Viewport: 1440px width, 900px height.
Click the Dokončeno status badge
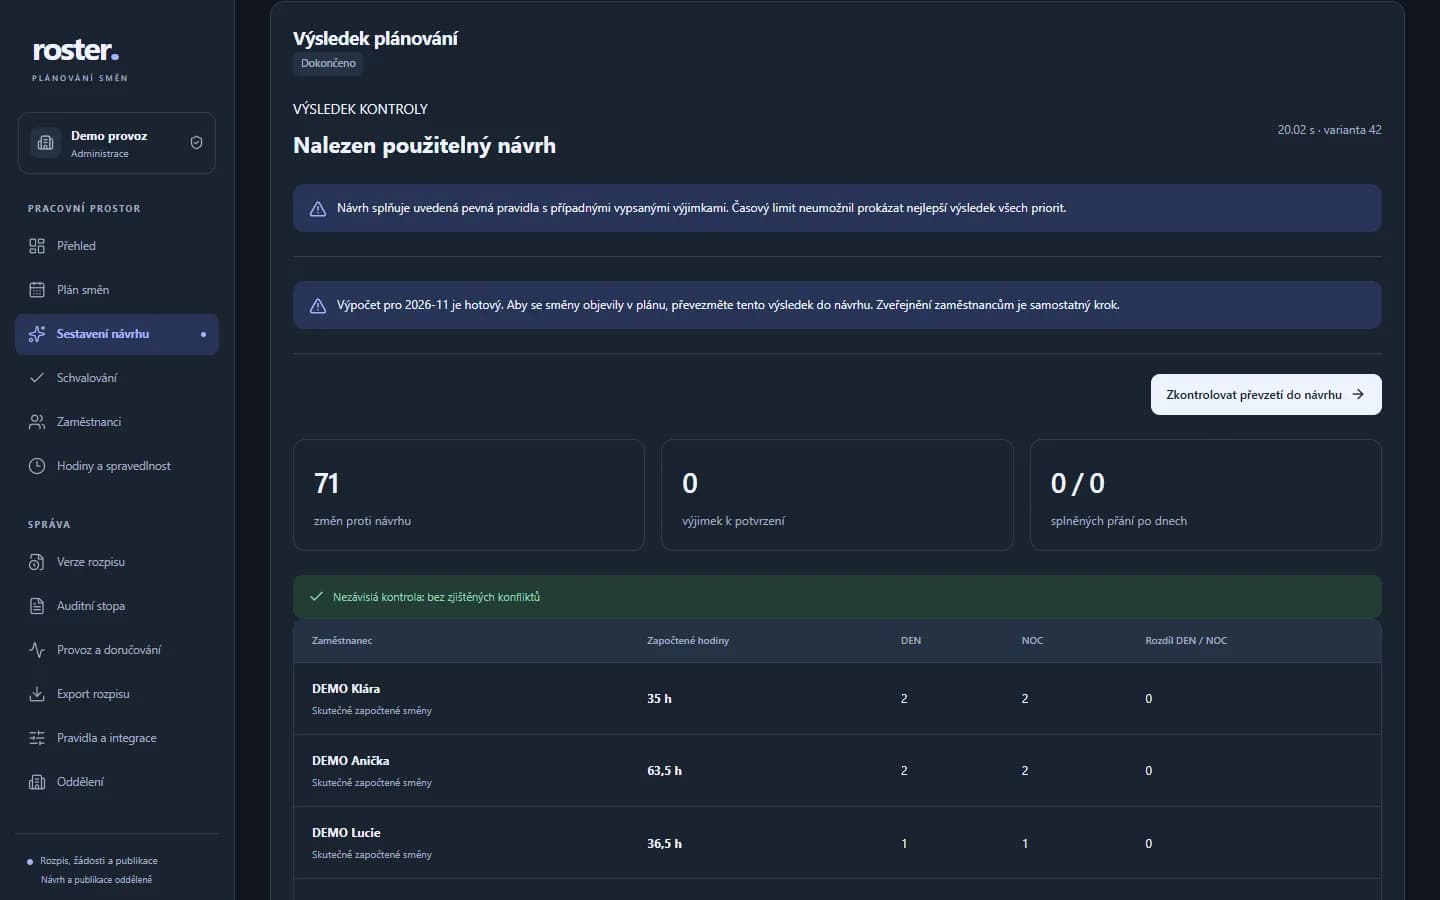coord(328,63)
